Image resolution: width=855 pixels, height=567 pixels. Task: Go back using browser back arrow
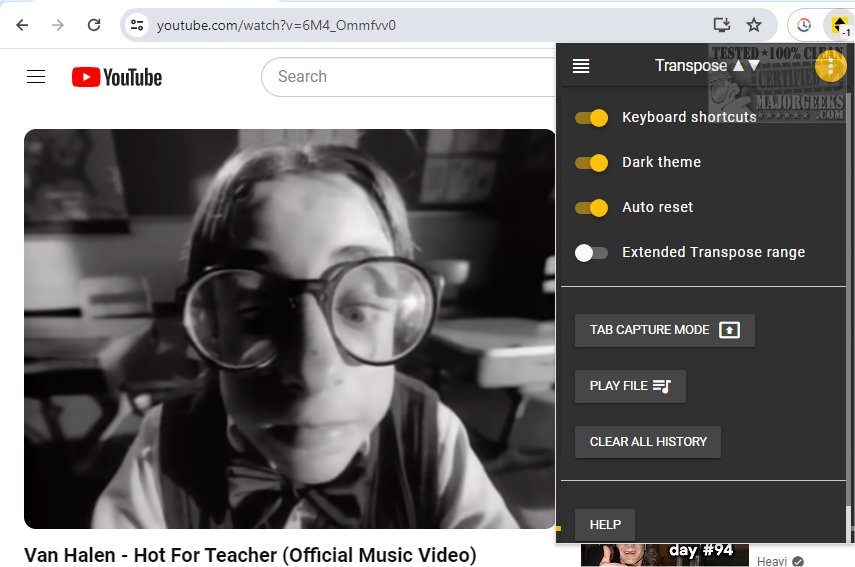(22, 25)
